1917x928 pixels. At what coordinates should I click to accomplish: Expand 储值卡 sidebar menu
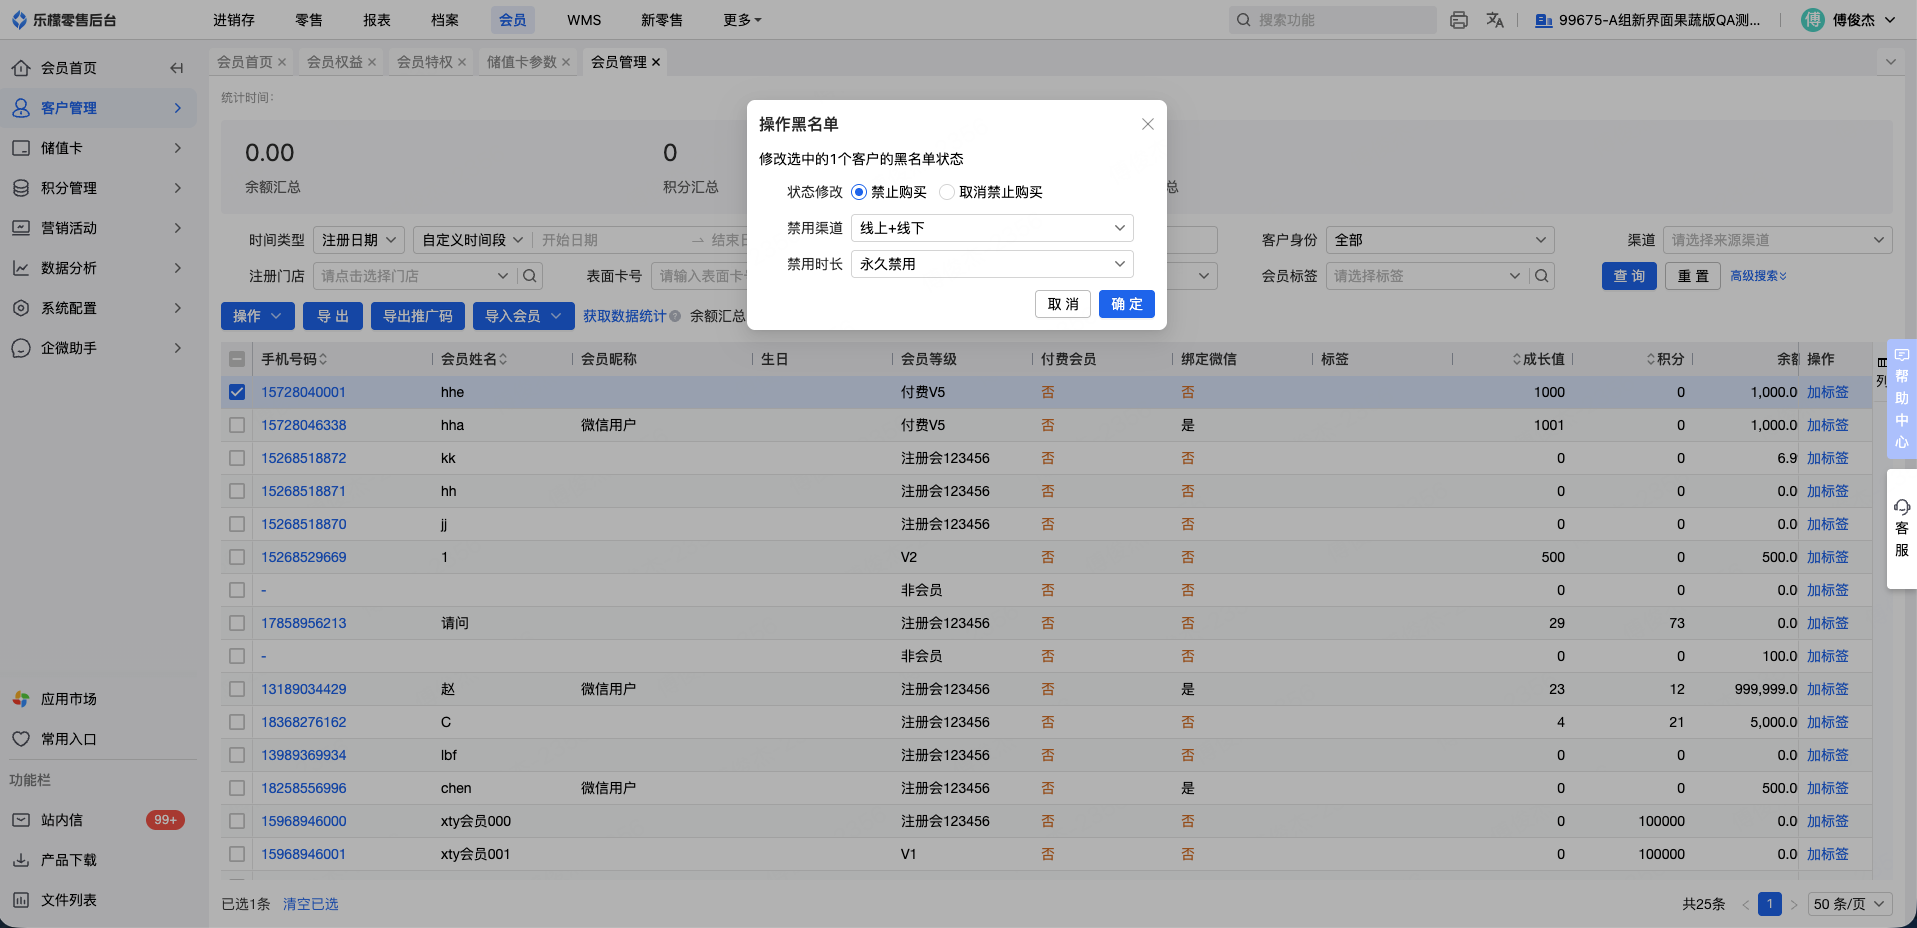coord(98,148)
